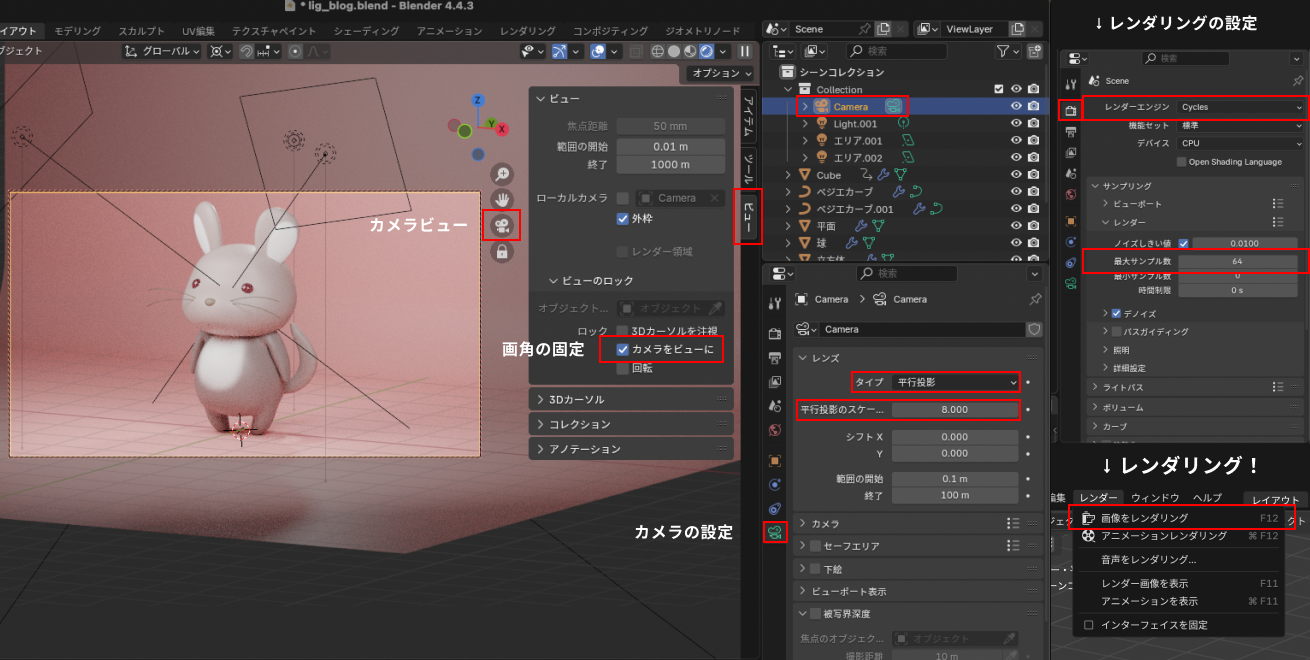Select the エリア.002 light in outliner

pos(858,158)
